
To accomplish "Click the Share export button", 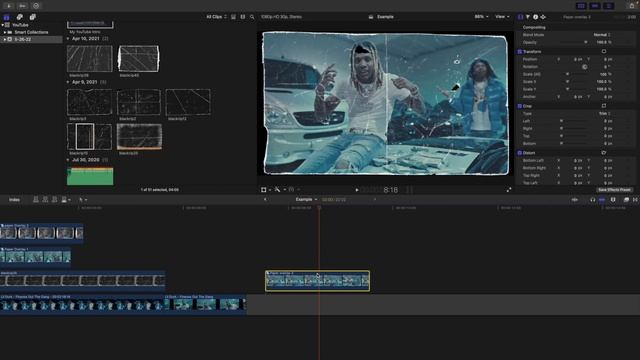I will pyautogui.click(x=632, y=6).
